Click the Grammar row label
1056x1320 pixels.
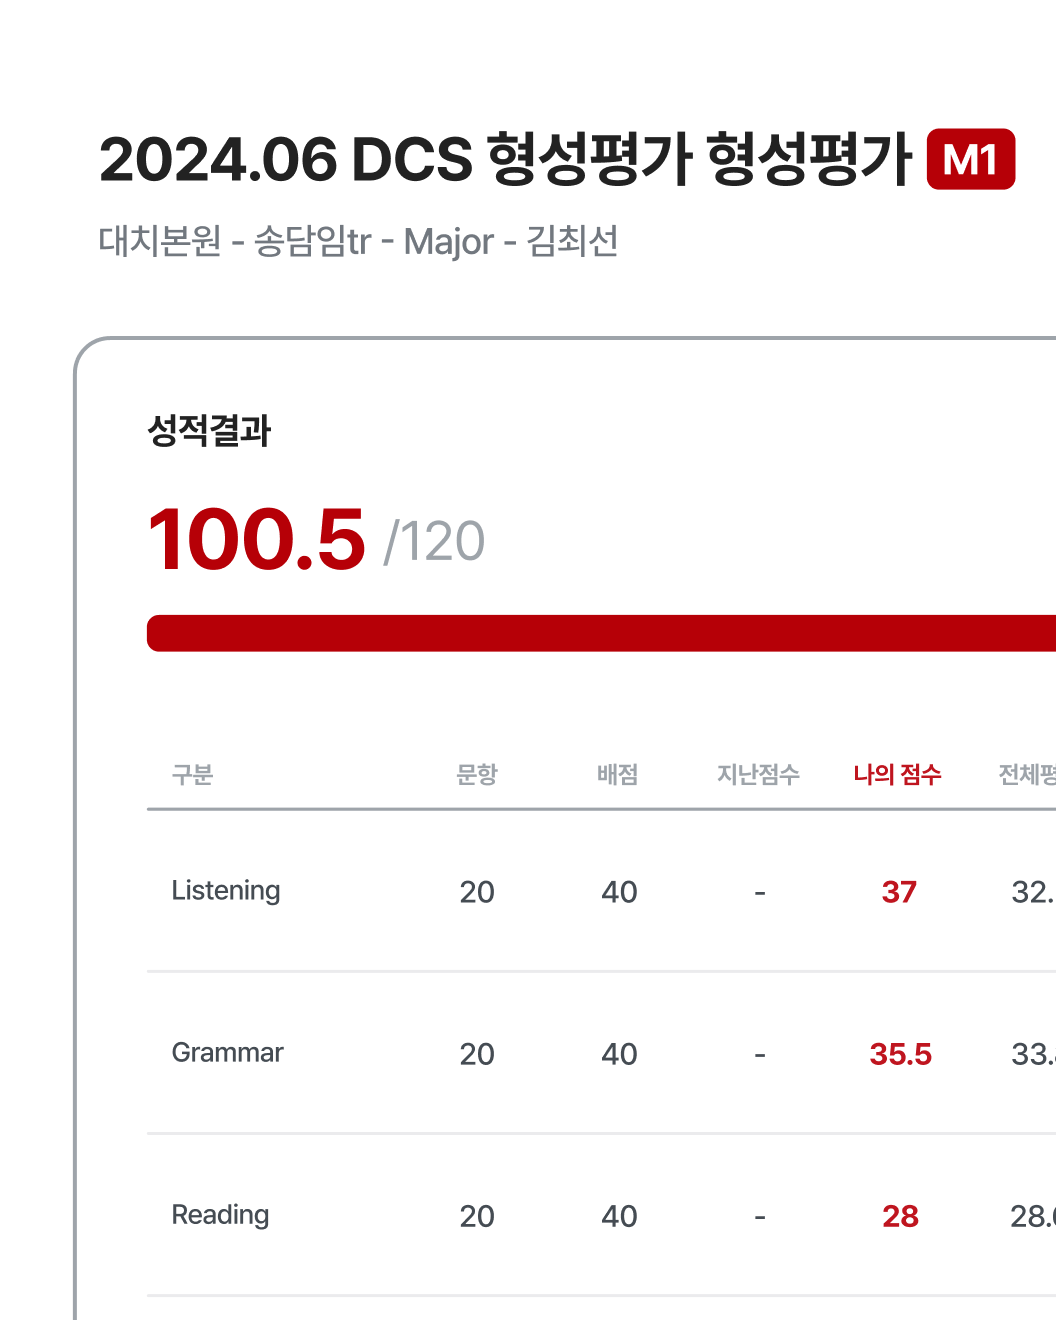pos(228,1053)
